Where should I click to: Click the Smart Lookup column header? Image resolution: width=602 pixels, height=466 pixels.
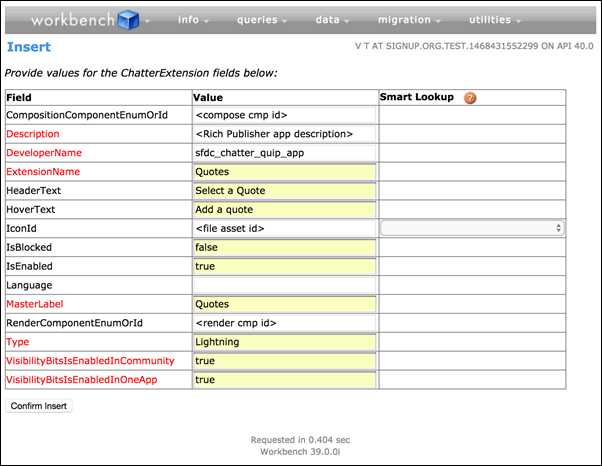[417, 97]
